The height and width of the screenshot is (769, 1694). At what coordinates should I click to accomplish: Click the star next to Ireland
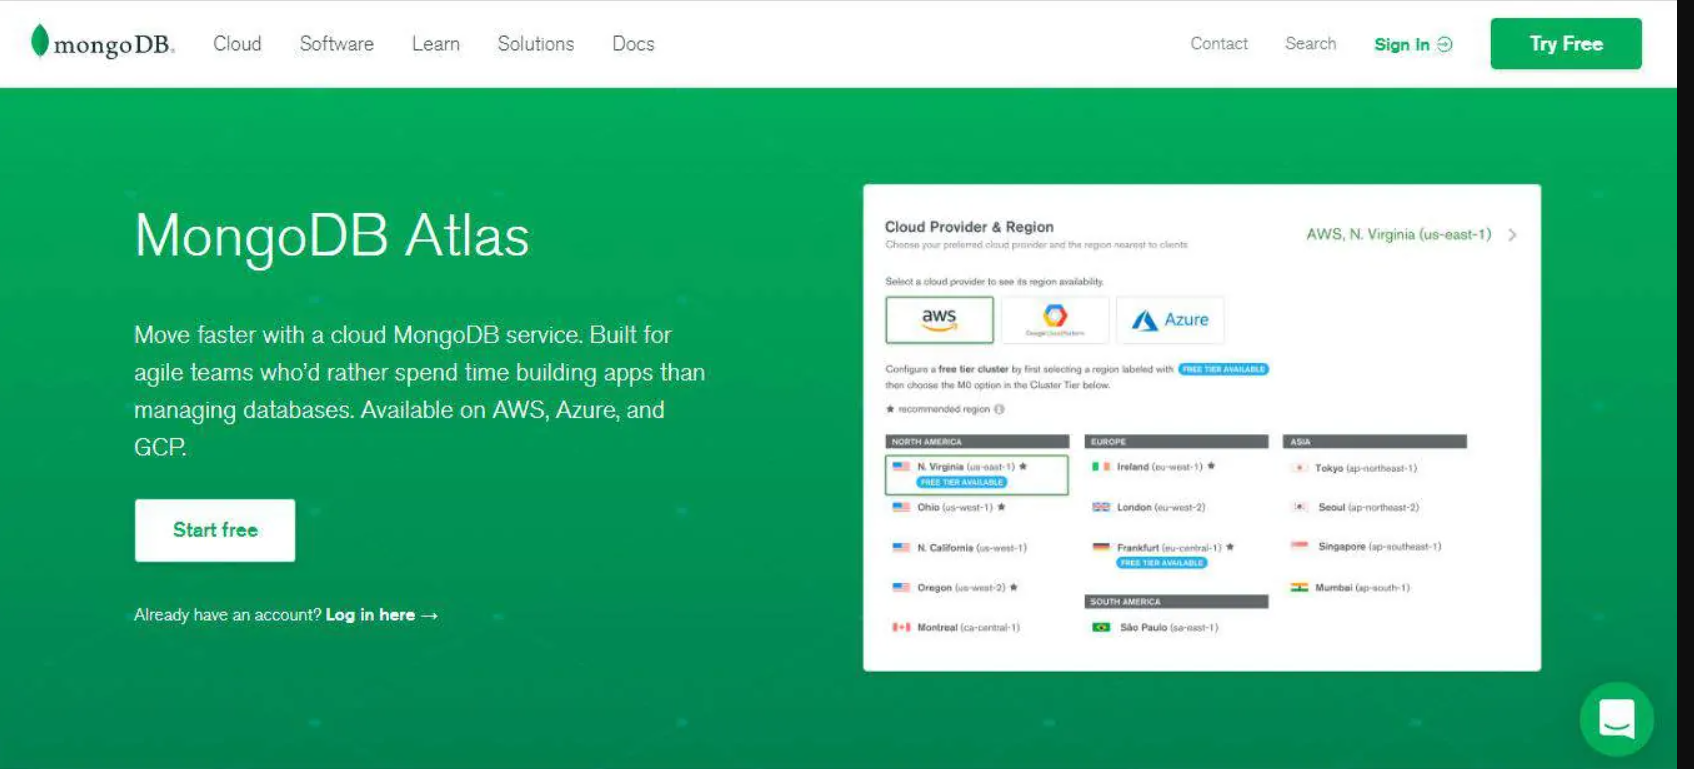(1211, 467)
